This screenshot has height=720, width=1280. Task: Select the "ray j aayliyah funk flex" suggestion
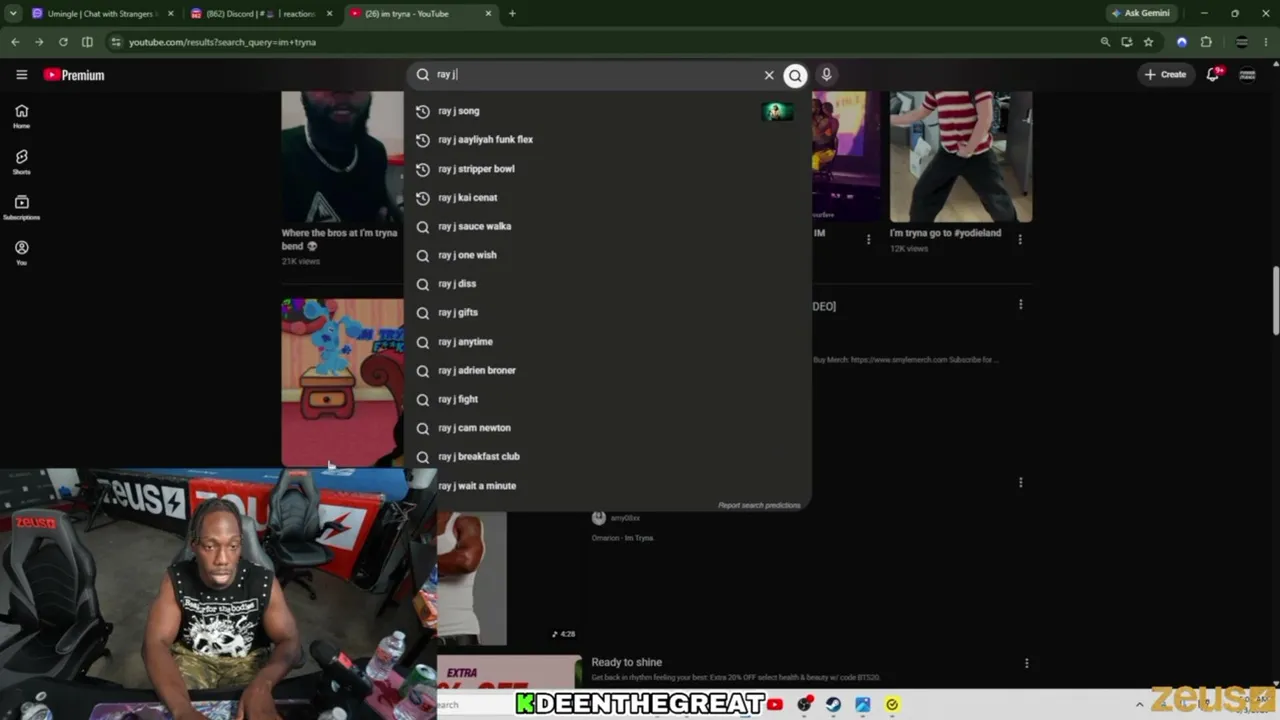[x=607, y=140]
